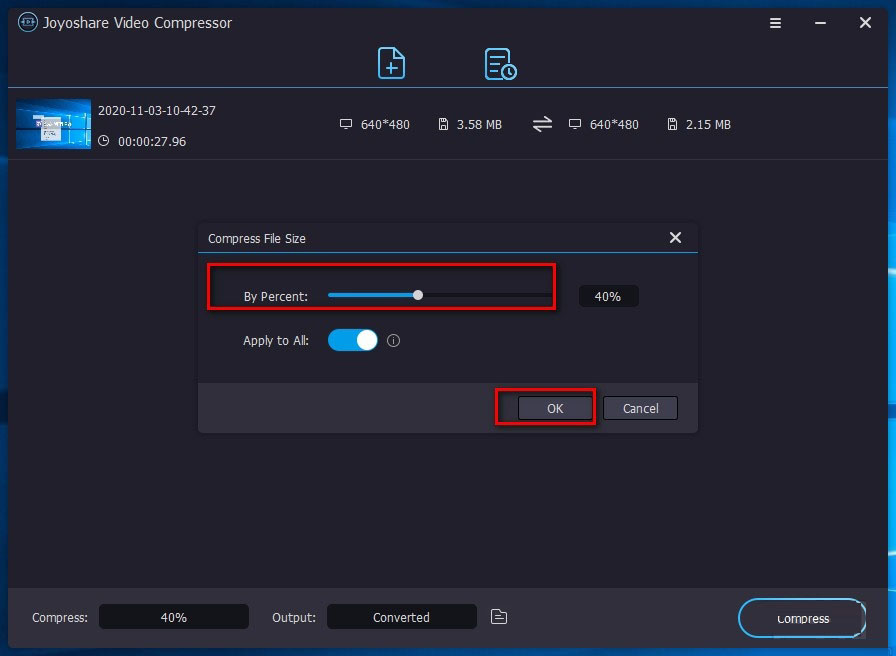The image size is (896, 656).
Task: Click the video thumbnail preview
Action: 52,123
